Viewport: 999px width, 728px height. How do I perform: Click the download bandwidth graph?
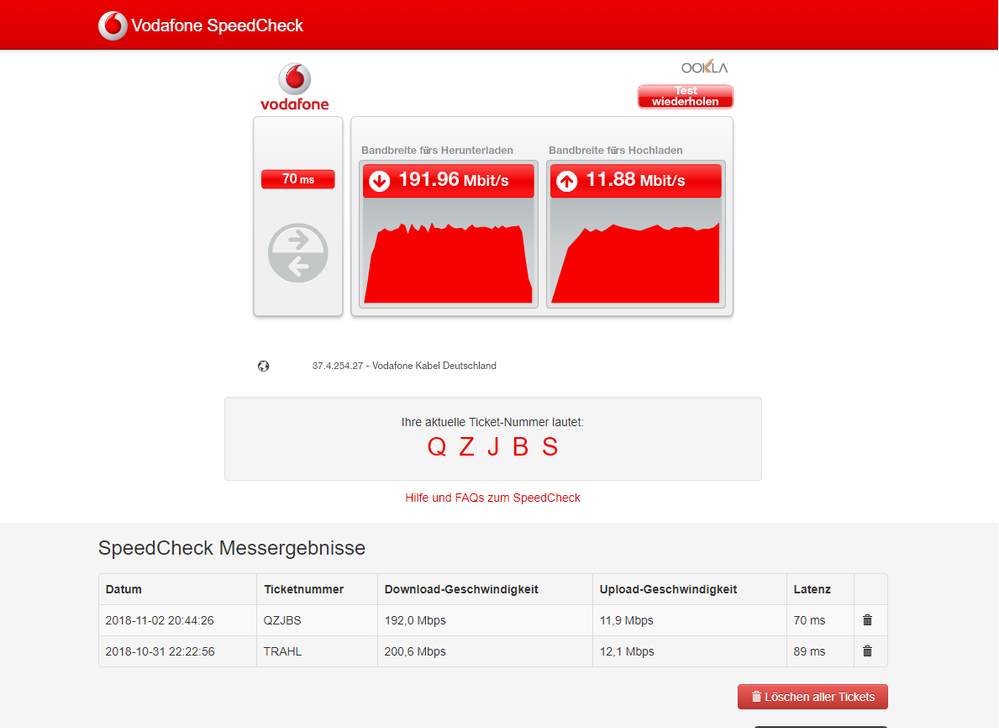(449, 252)
